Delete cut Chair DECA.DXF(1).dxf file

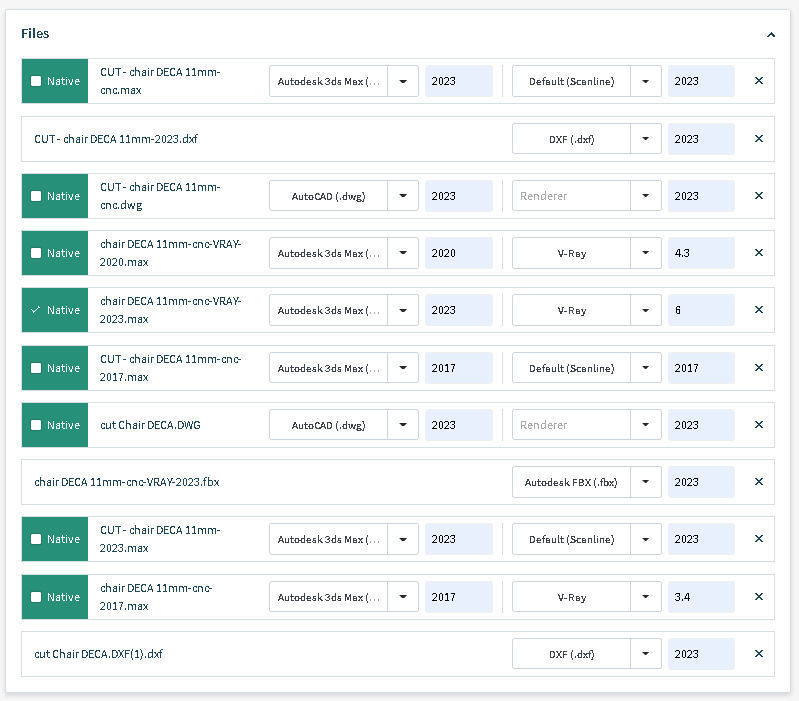[758, 654]
